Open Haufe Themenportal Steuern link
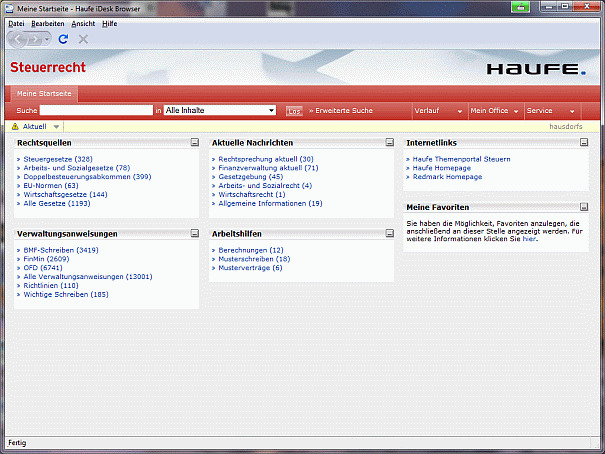 [461, 159]
